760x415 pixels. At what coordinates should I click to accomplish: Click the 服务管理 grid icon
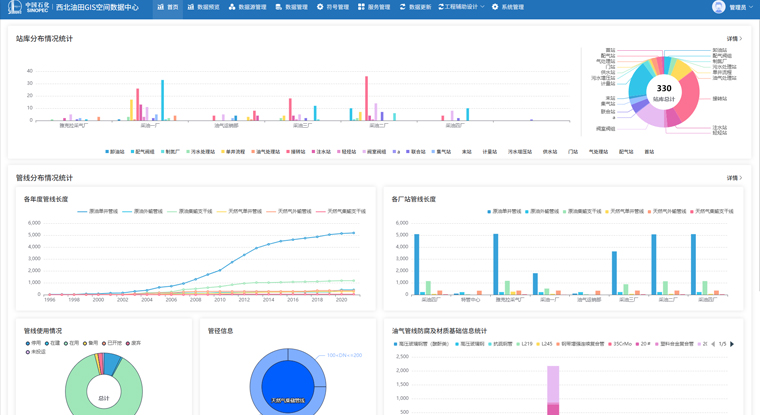tap(361, 7)
